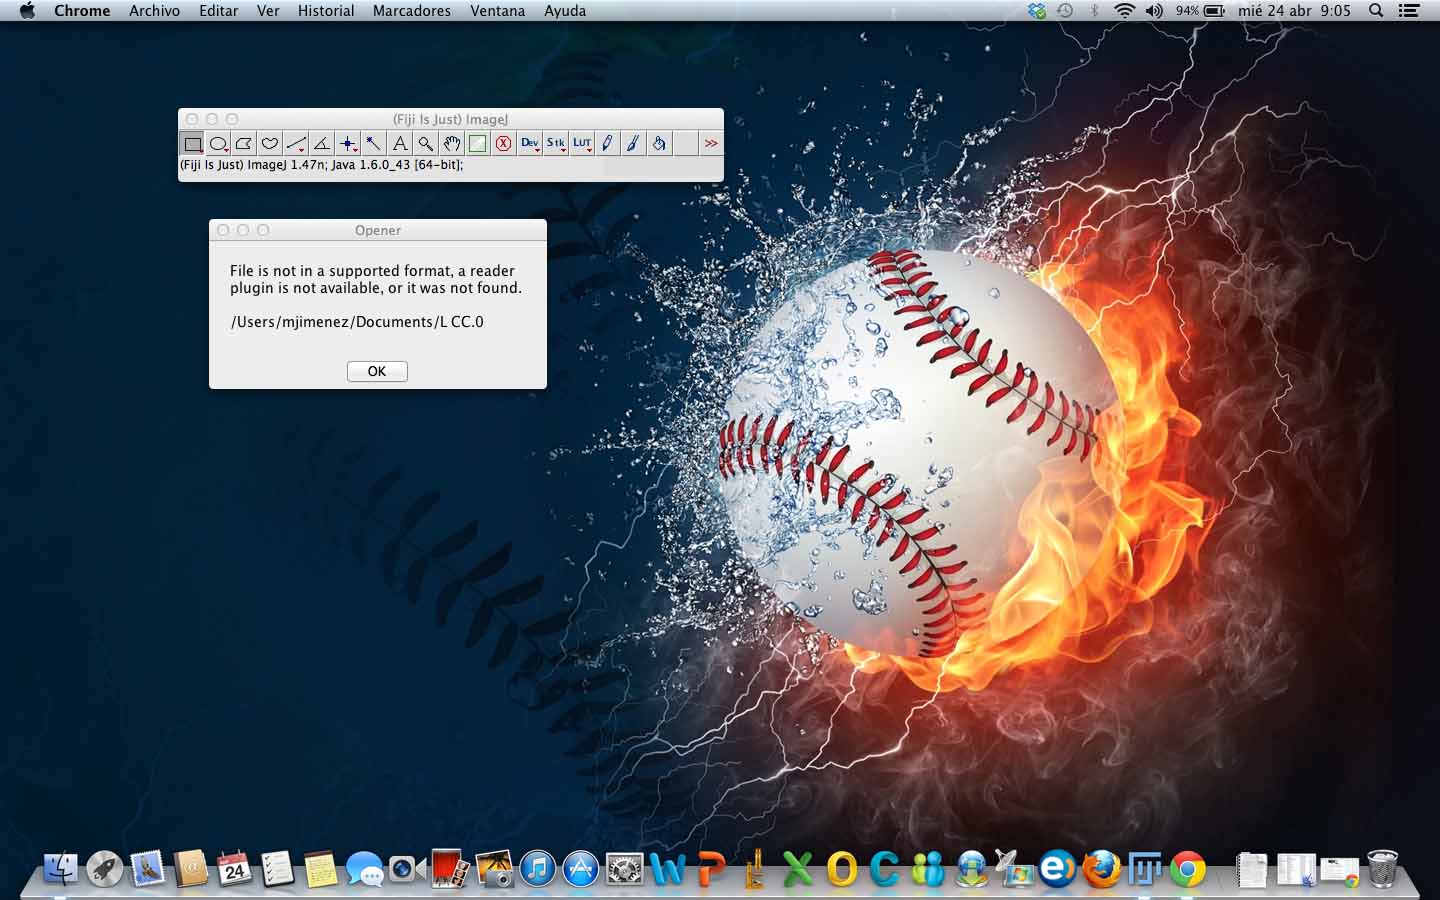
Task: Select the Oval selection tool
Action: (218, 144)
